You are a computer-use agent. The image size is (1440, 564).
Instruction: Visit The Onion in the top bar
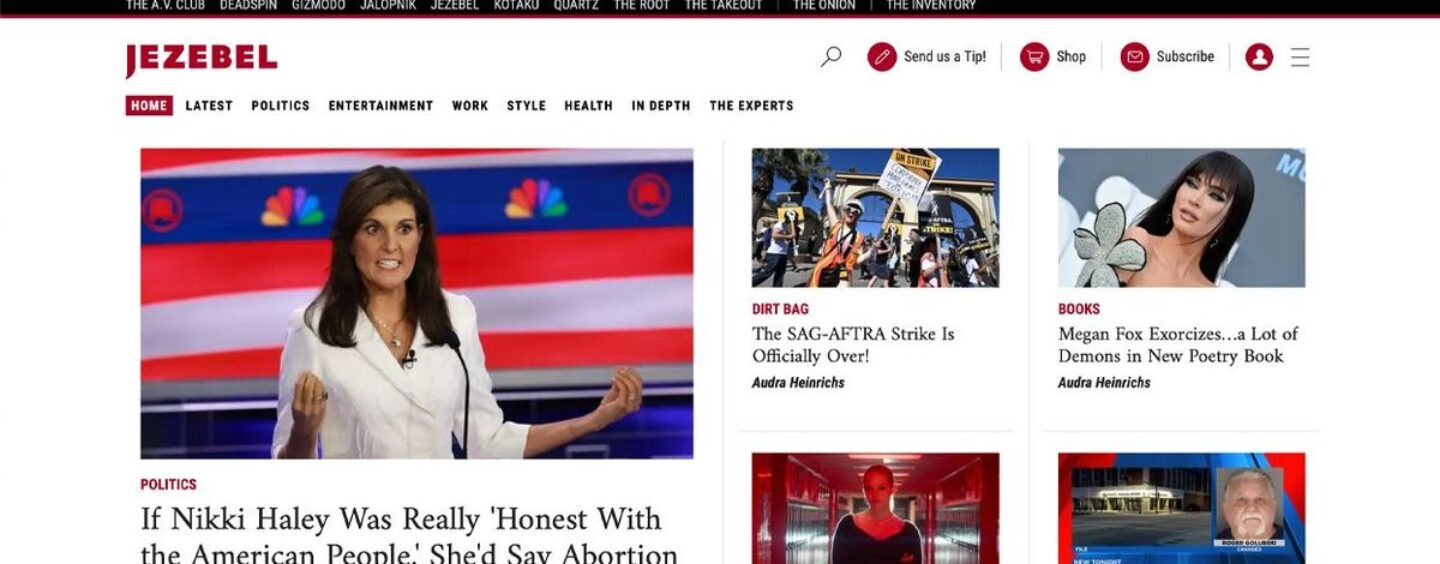(824, 5)
